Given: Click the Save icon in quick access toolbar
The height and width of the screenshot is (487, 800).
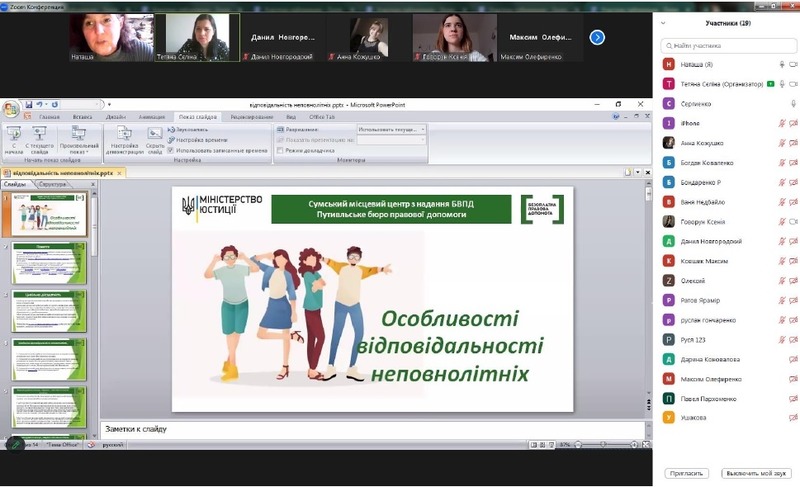Looking at the screenshot, I should click(x=29, y=104).
